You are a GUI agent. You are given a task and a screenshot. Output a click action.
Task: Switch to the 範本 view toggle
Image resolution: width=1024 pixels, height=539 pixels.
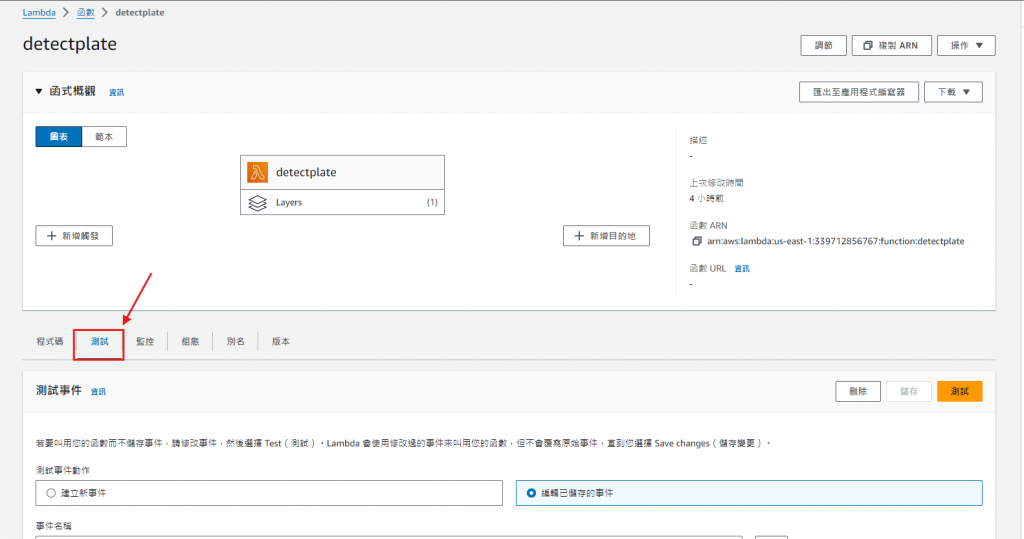pos(104,137)
